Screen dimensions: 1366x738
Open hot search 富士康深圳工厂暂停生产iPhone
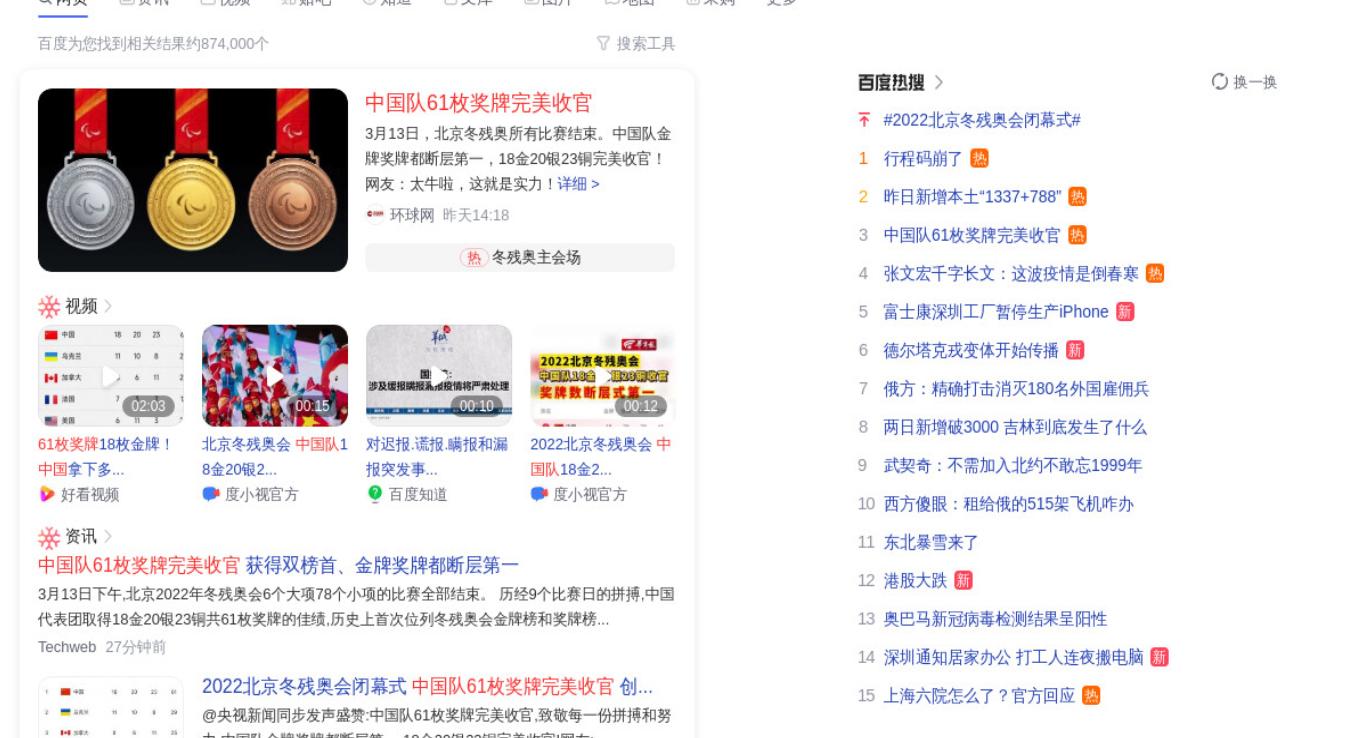pos(996,312)
